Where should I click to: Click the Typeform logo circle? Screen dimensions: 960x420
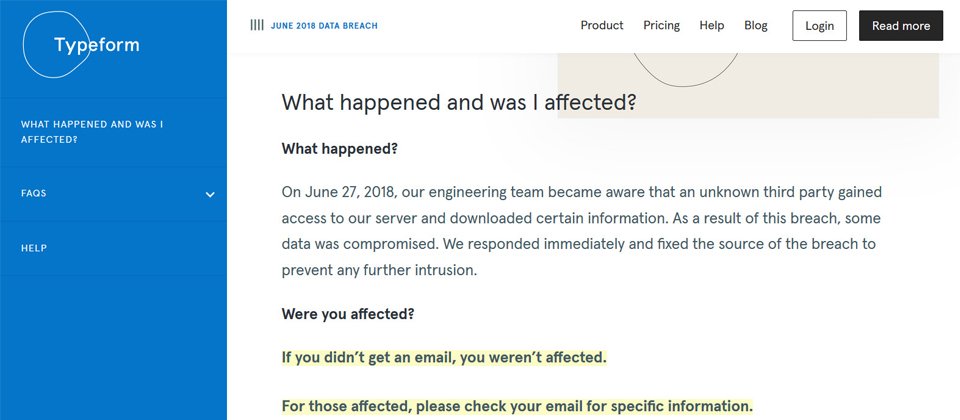coord(56,44)
